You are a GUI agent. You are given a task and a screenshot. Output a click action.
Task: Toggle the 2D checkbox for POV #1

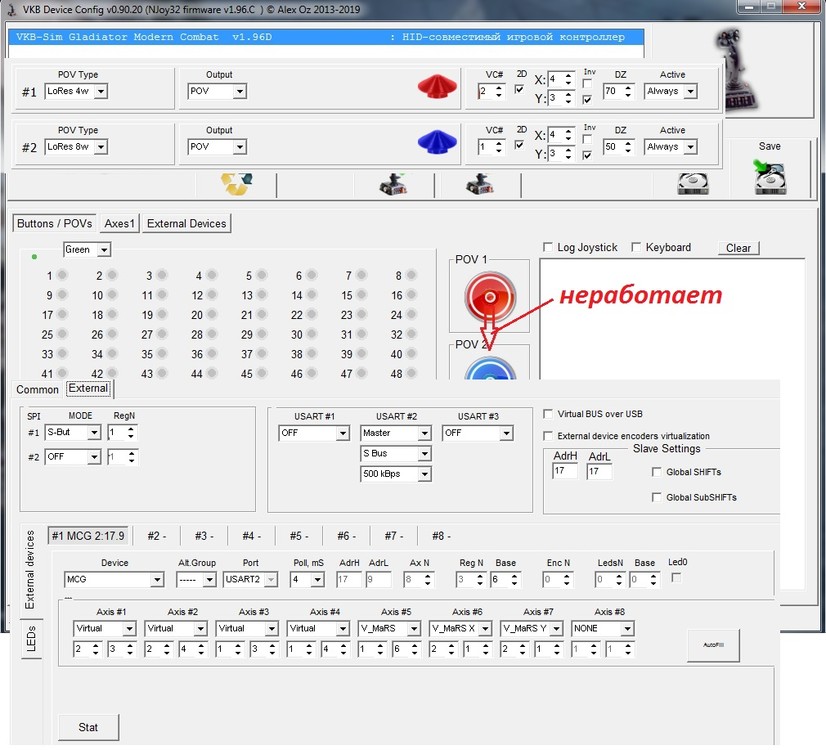click(x=519, y=89)
